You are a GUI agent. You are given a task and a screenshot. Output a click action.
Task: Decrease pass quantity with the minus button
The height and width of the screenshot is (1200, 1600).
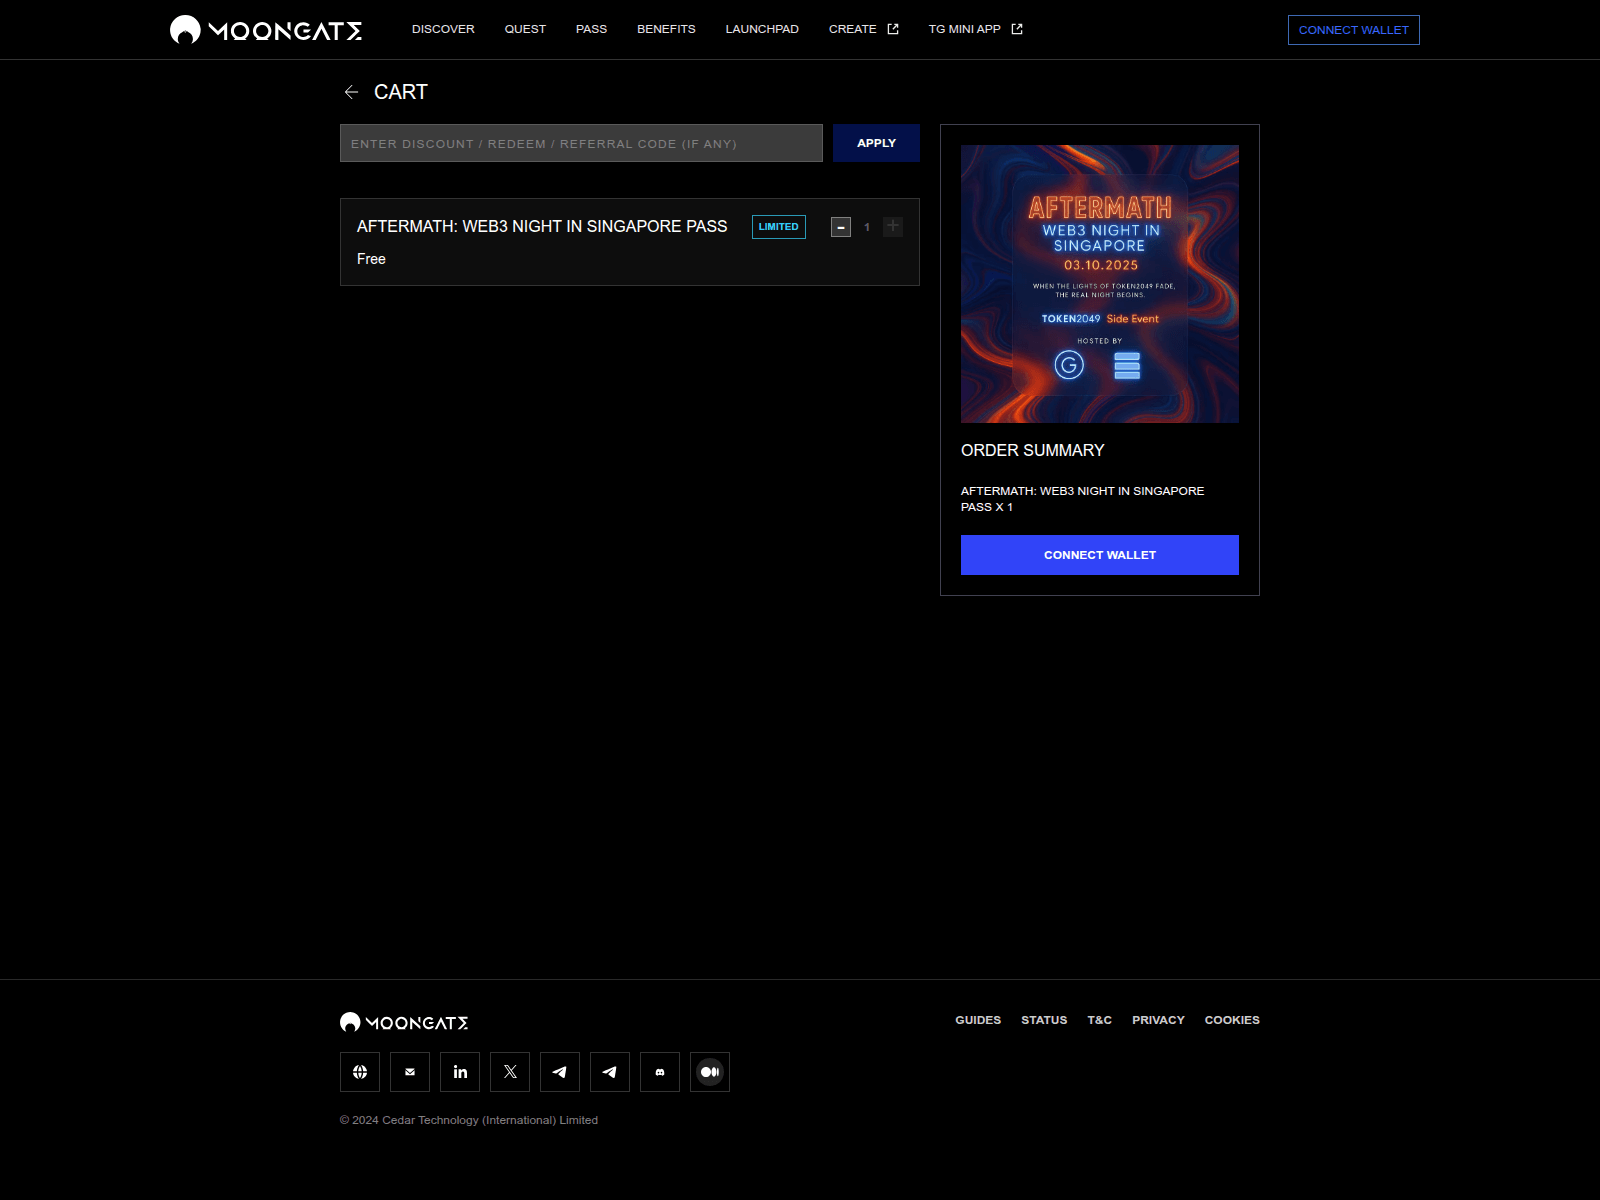841,227
